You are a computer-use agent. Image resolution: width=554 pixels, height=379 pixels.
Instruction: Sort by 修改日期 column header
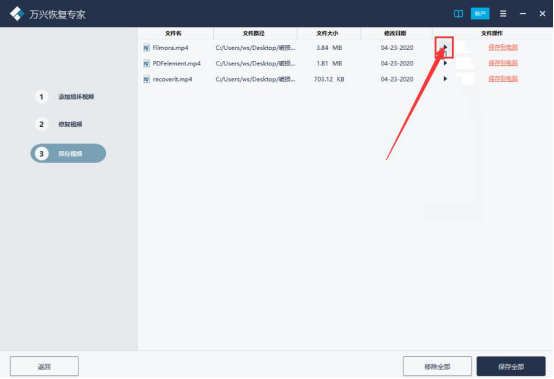click(395, 33)
